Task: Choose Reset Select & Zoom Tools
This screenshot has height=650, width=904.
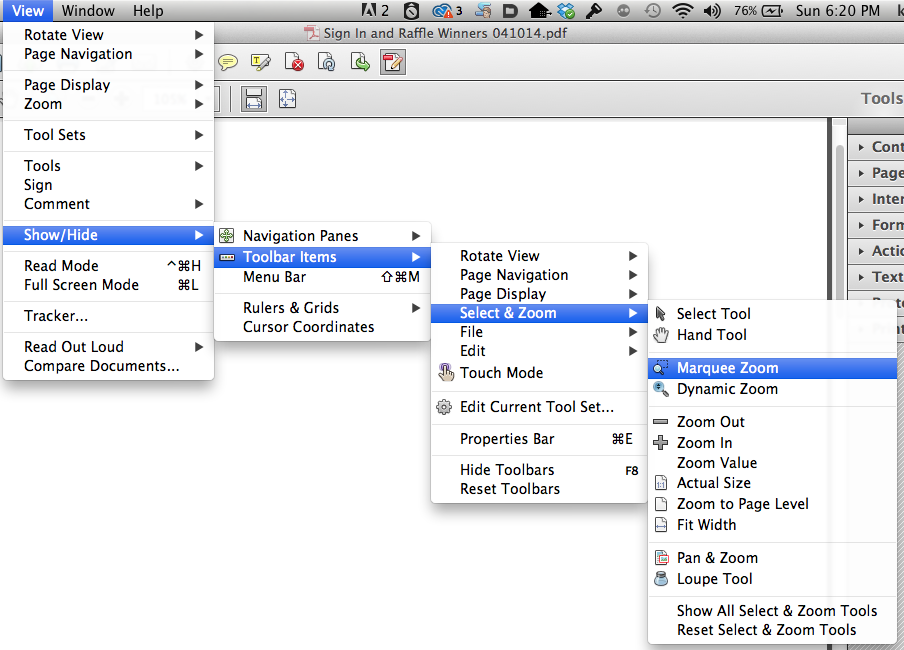Action: pos(773,630)
